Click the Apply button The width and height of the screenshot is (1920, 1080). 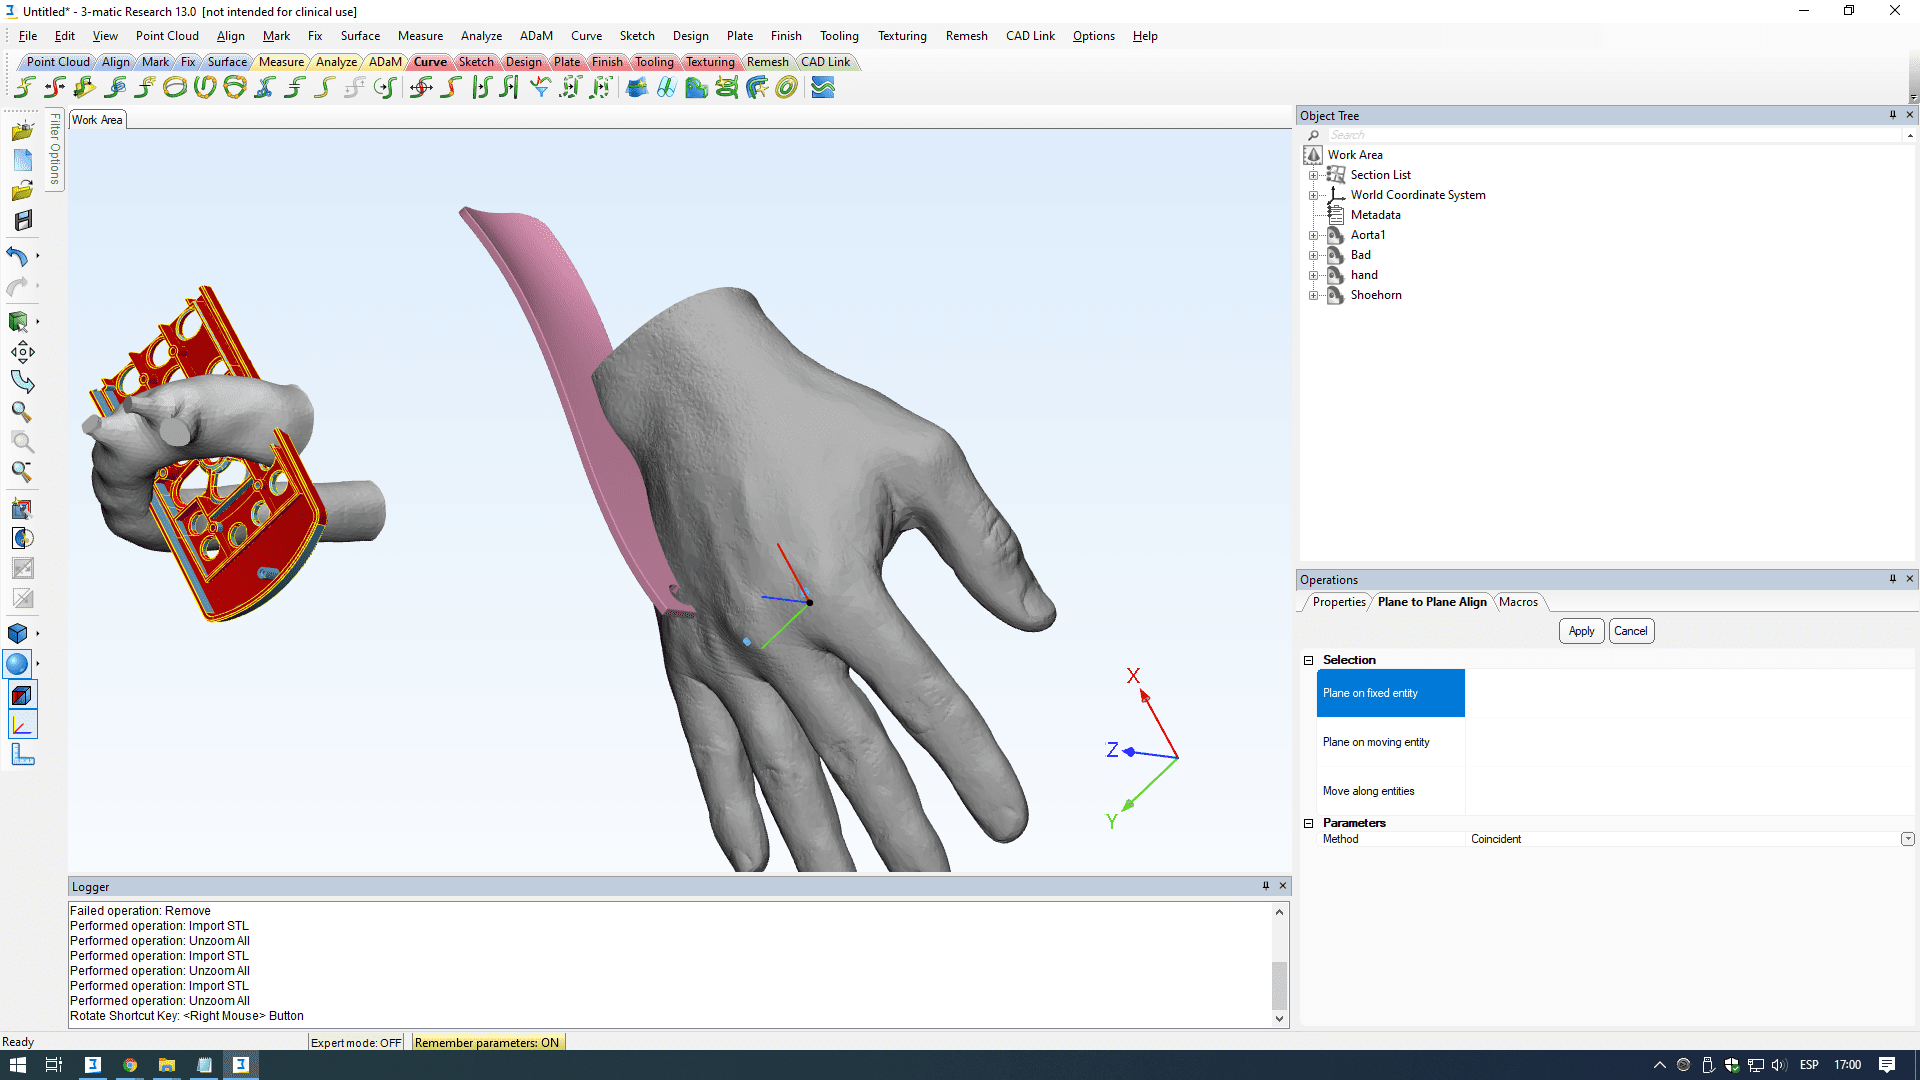1581,631
